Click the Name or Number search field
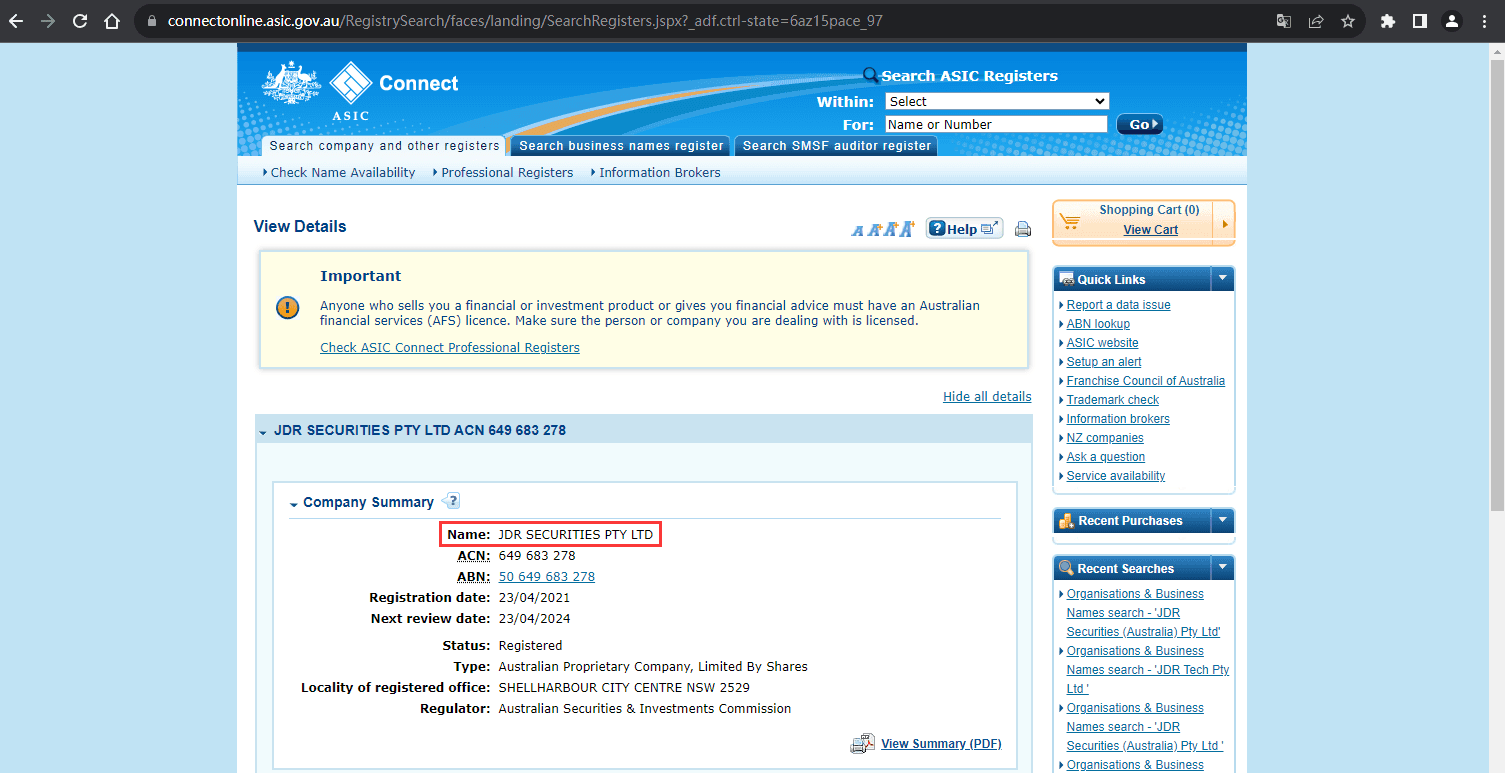The height and width of the screenshot is (773, 1505). coord(996,124)
